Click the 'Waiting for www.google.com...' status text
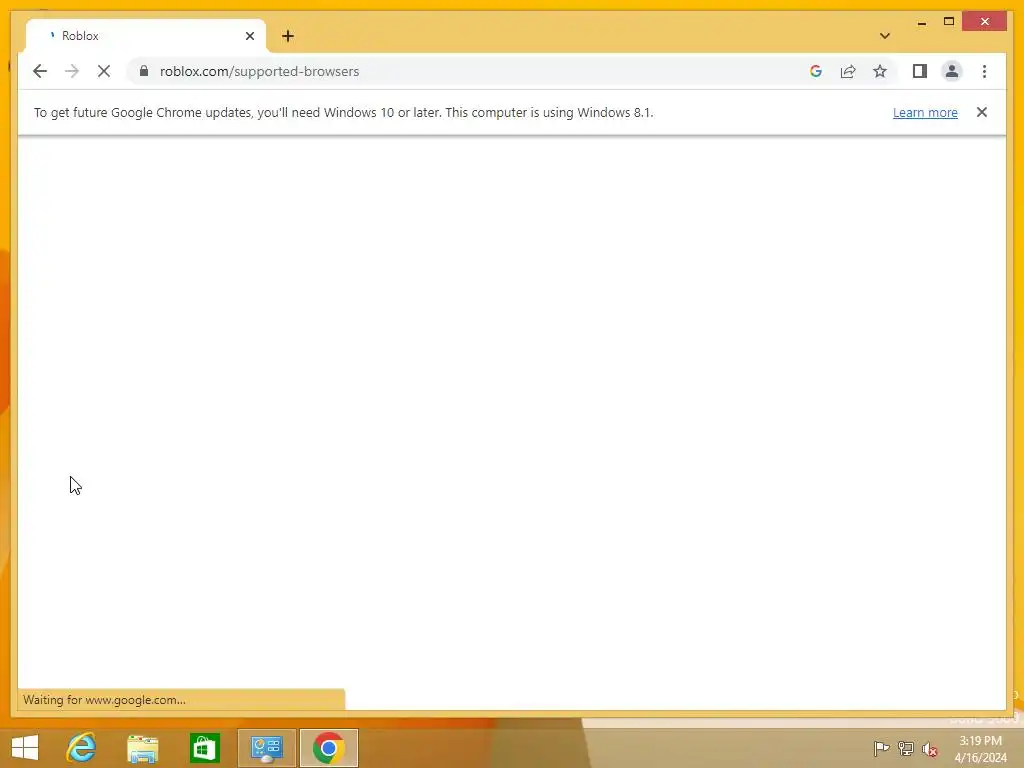 click(x=104, y=699)
